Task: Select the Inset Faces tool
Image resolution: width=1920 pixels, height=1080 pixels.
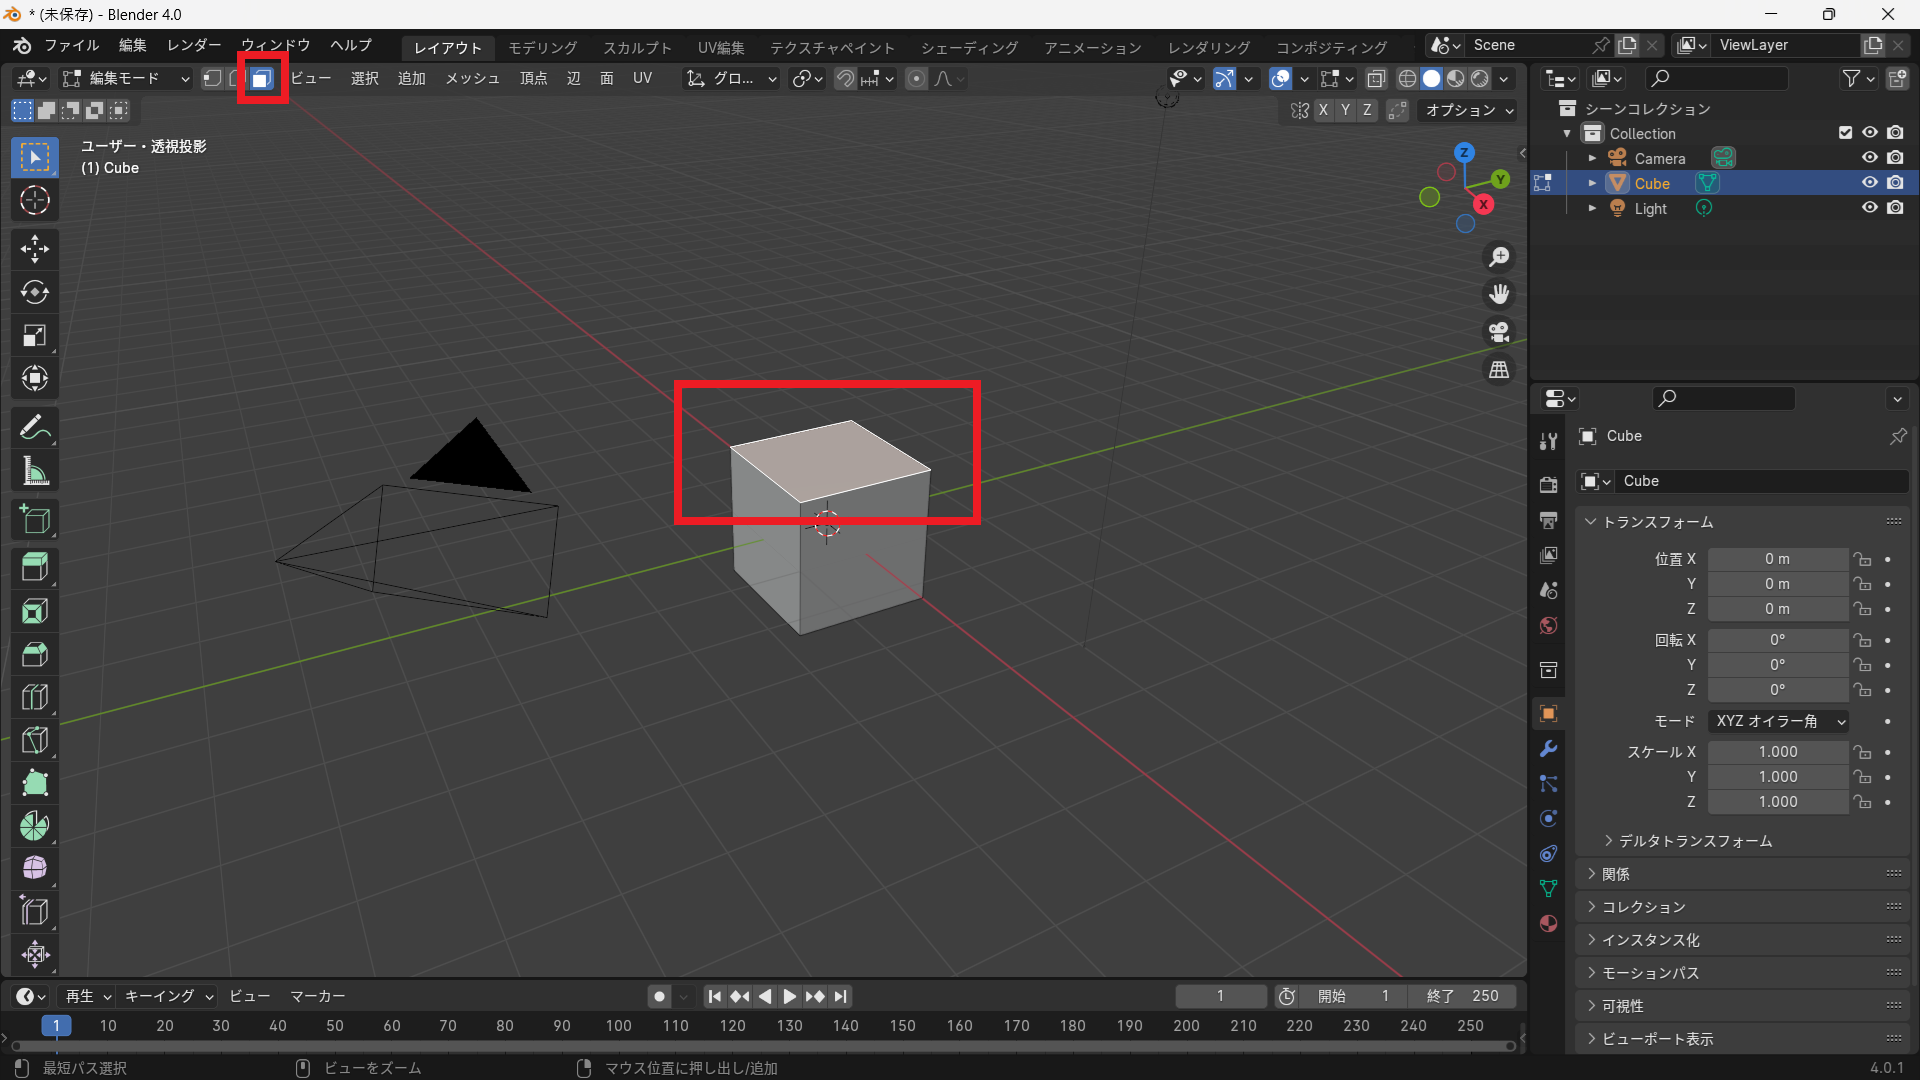Action: 35,611
